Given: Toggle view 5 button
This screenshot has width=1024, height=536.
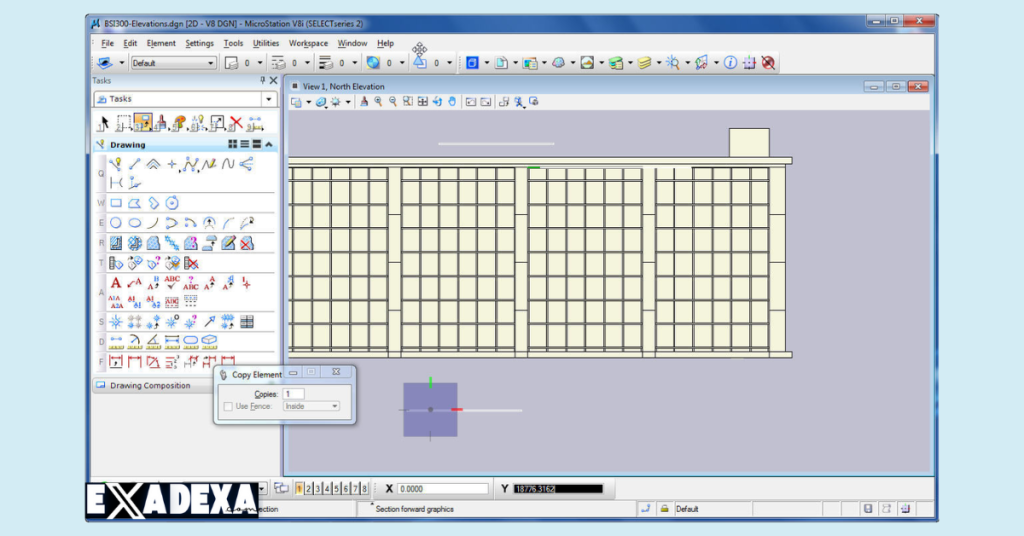Looking at the screenshot, I should pos(337,488).
